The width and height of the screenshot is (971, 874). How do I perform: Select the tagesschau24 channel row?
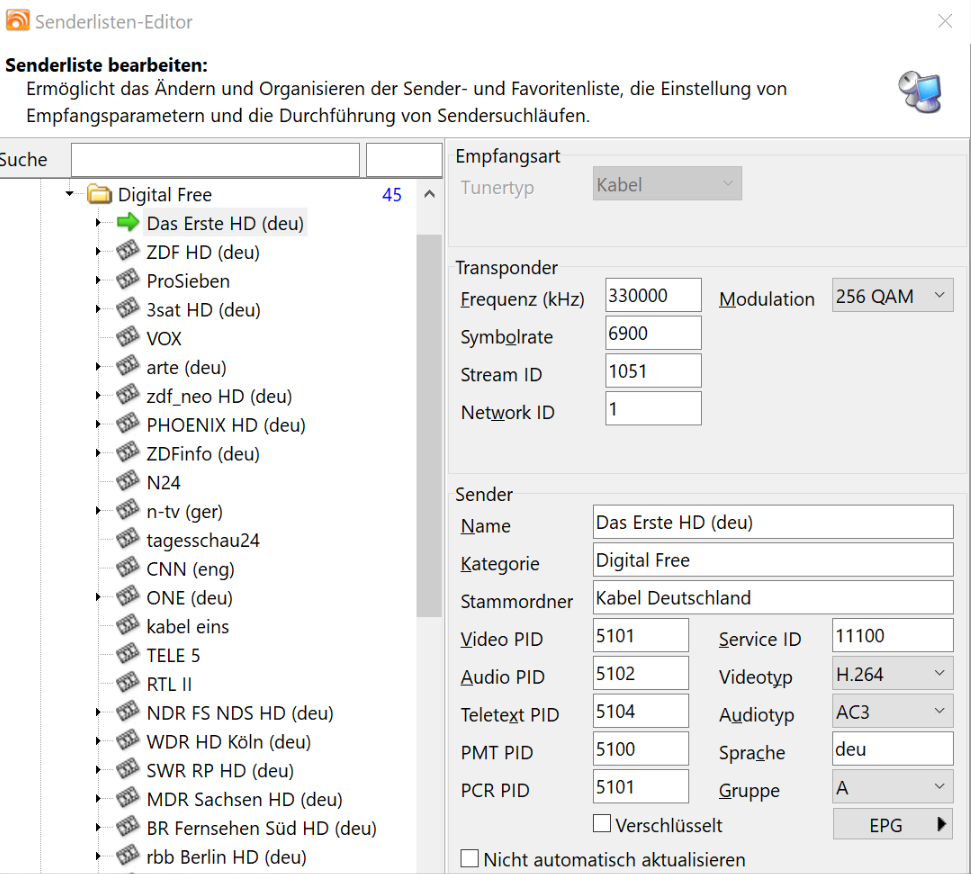202,540
